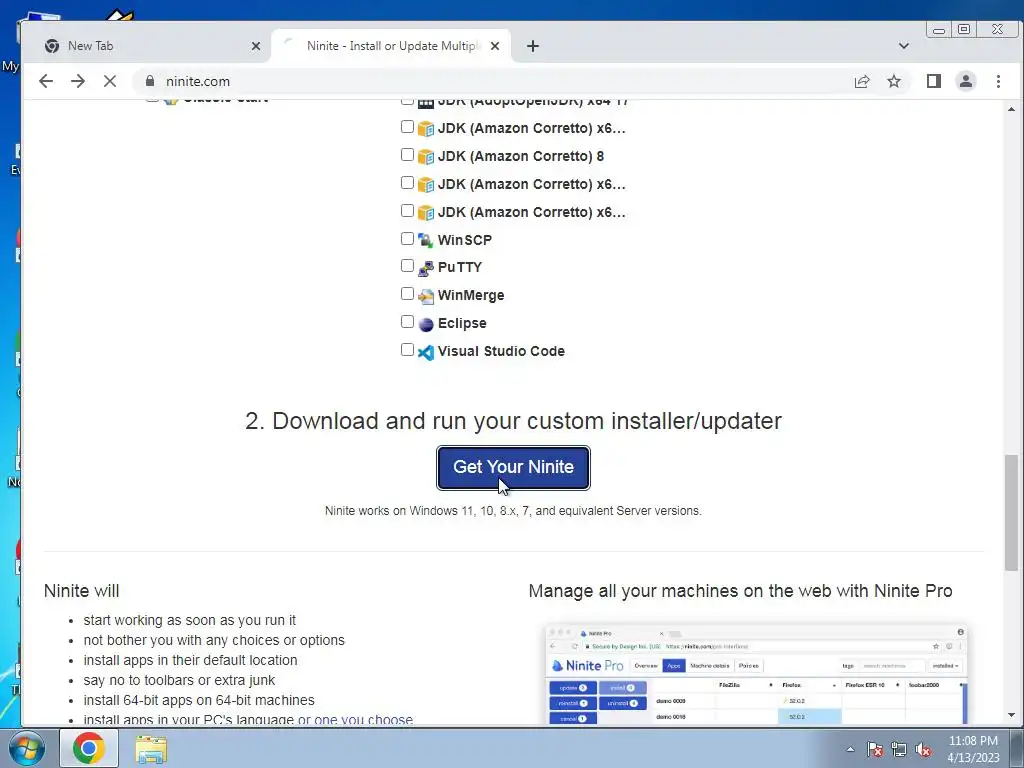Click the Get Your Ninite button
Viewport: 1024px width, 768px height.
coord(513,468)
